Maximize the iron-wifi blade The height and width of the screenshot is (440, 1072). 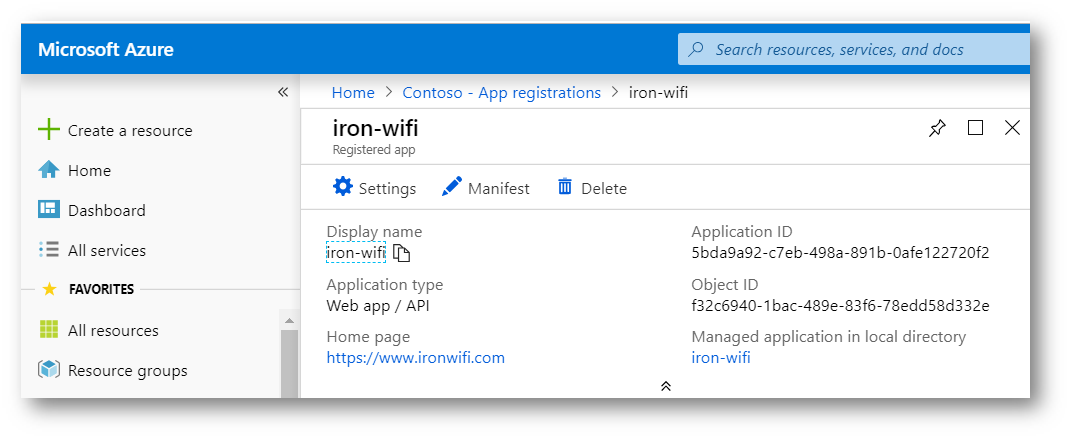click(976, 128)
